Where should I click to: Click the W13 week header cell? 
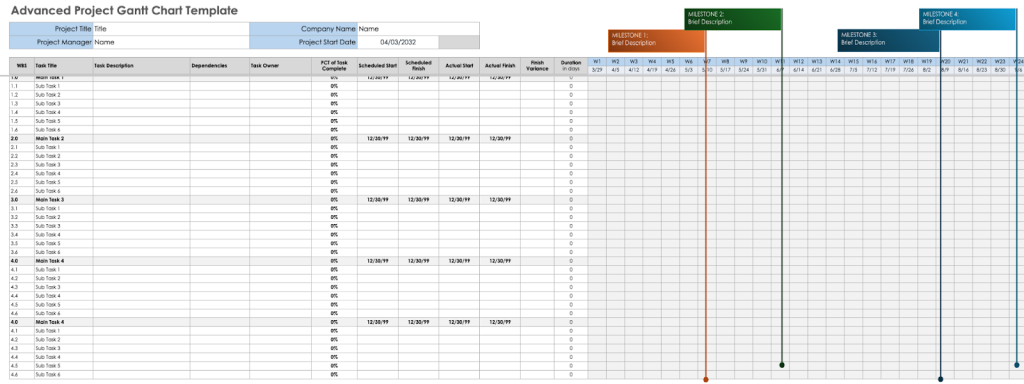point(816,61)
